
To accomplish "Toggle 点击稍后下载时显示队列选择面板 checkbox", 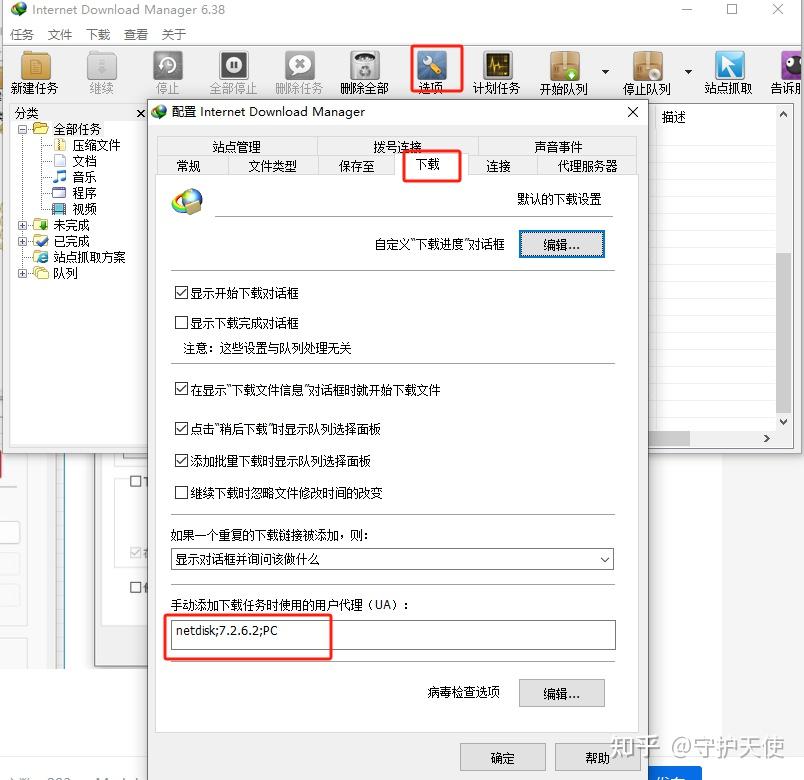I will [x=181, y=428].
